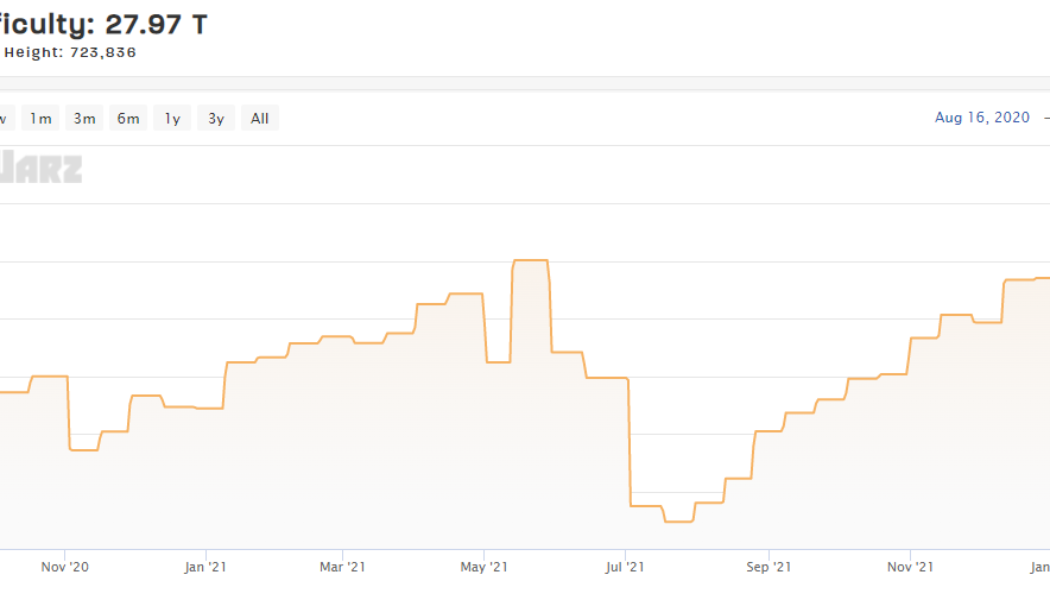
Task: Click the Jan '21 axis label
Action: click(207, 565)
